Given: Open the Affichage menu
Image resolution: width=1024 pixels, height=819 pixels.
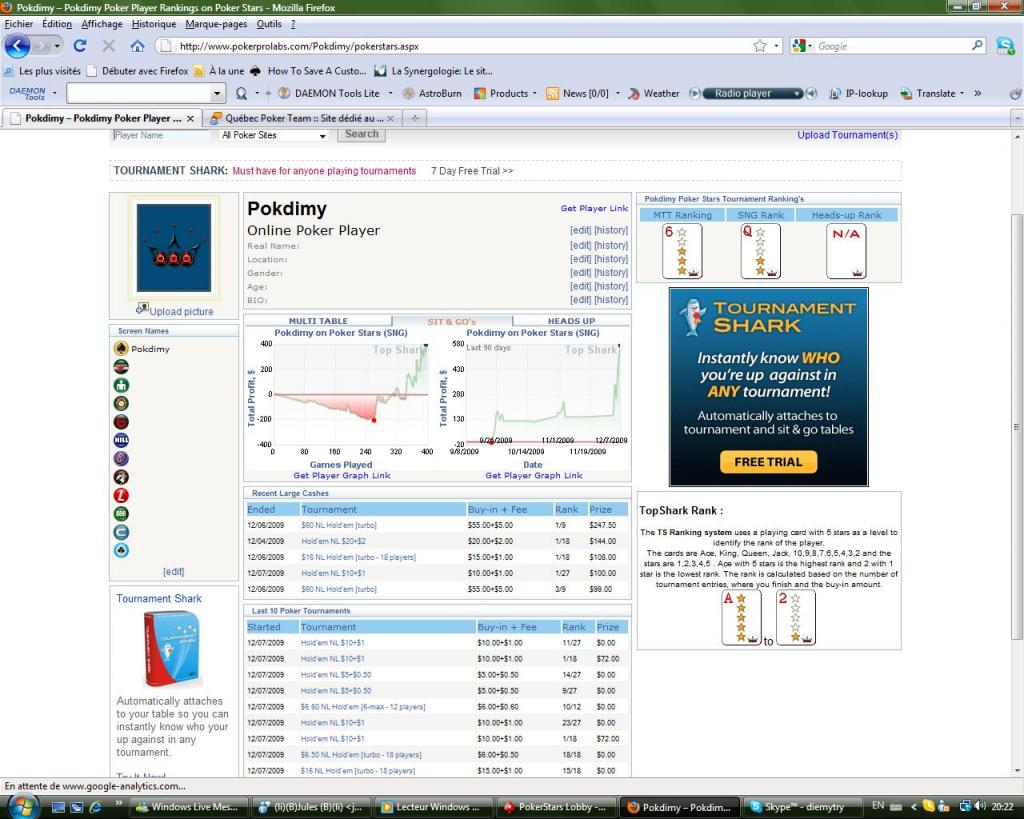Looking at the screenshot, I should (102, 24).
